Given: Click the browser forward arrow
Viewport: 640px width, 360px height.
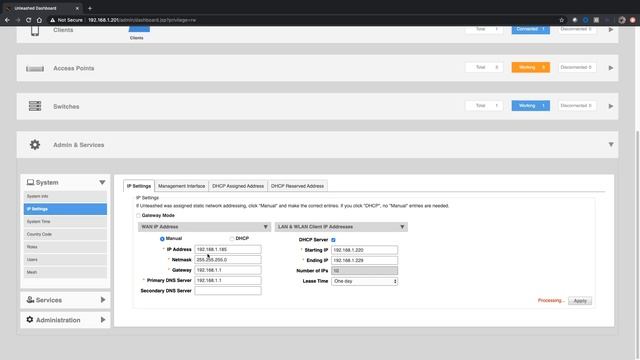Looking at the screenshot, I should tap(18, 20).
